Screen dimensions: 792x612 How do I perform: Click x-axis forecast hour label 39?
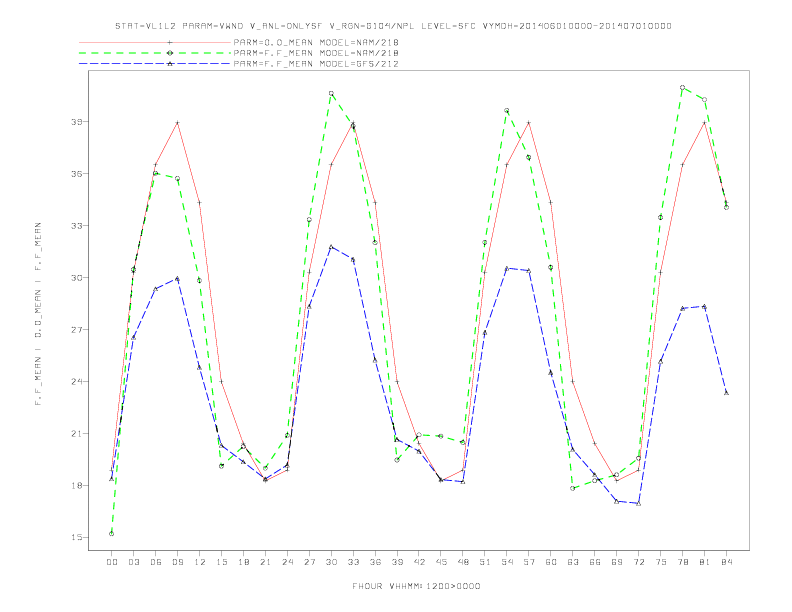397,562
